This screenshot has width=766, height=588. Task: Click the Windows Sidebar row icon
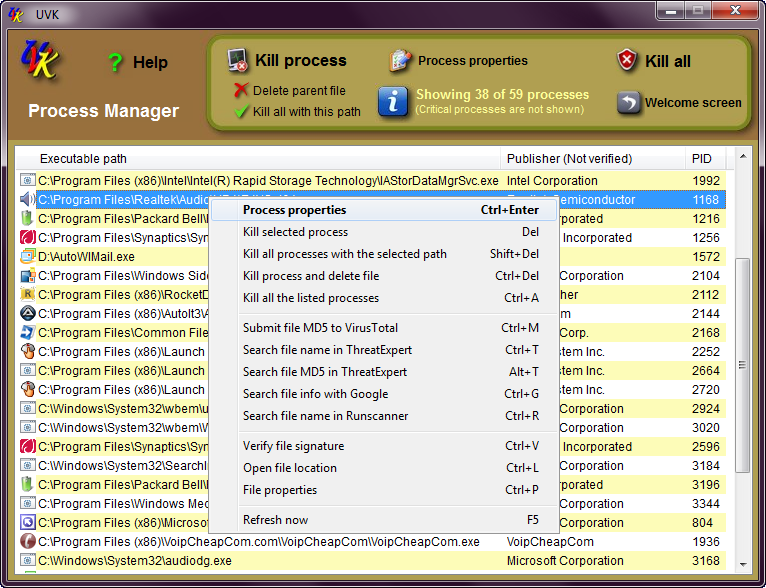pyautogui.click(x=27, y=275)
